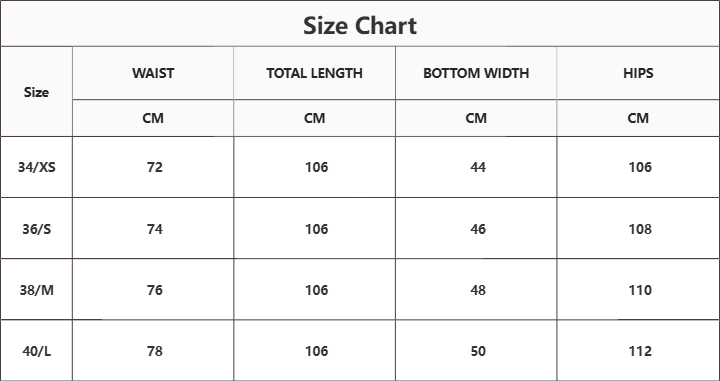This screenshot has height=381, width=720.
Task: Click hips value 108 for 36/S
Action: point(640,229)
